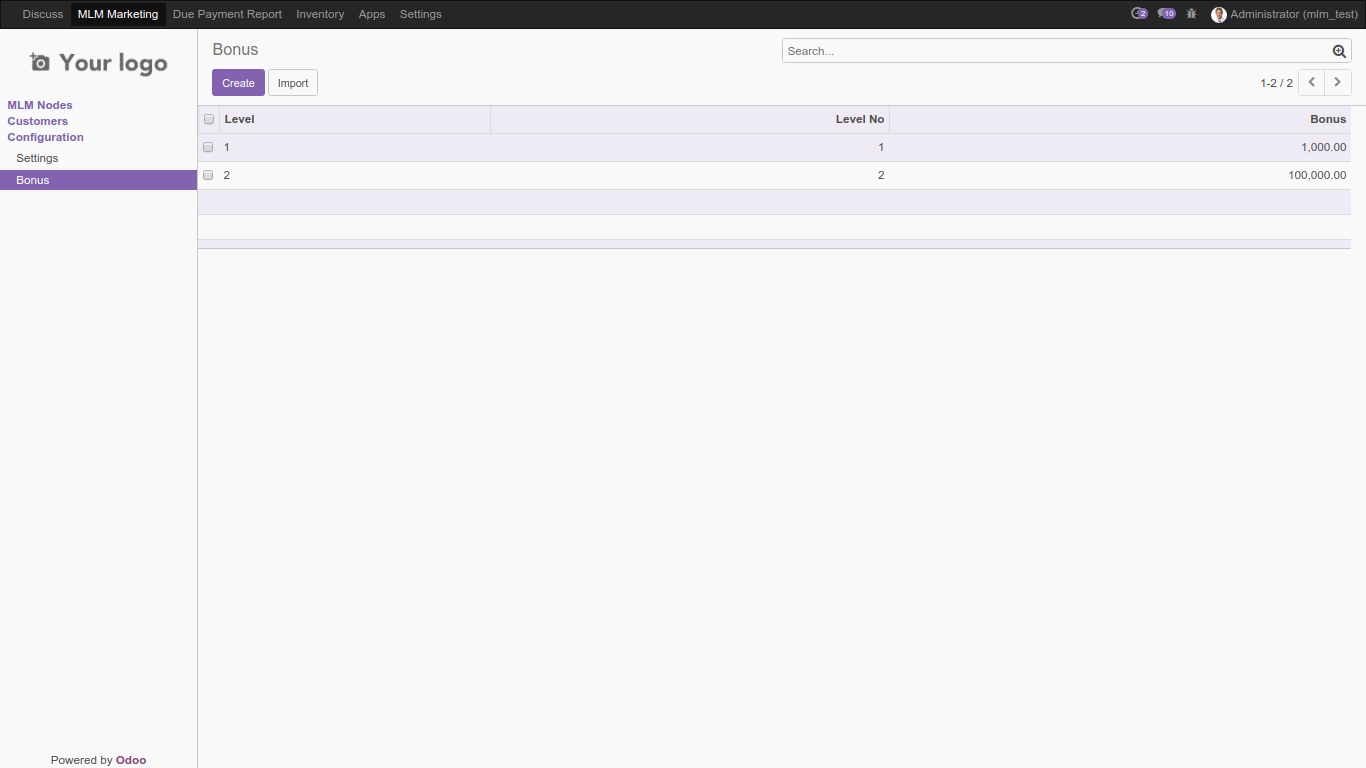Image resolution: width=1366 pixels, height=768 pixels.
Task: Open the Due Payment Report menu
Action: coord(227,14)
